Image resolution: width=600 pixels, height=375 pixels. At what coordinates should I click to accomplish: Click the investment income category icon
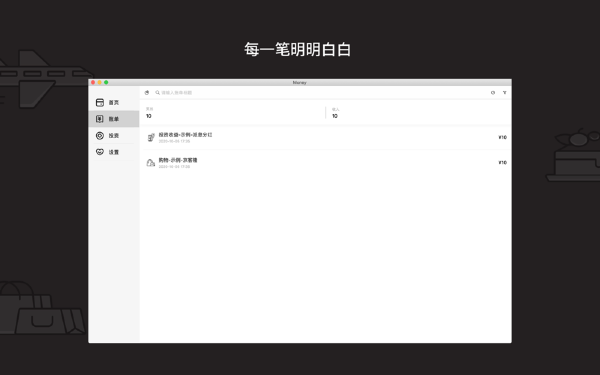coord(151,137)
